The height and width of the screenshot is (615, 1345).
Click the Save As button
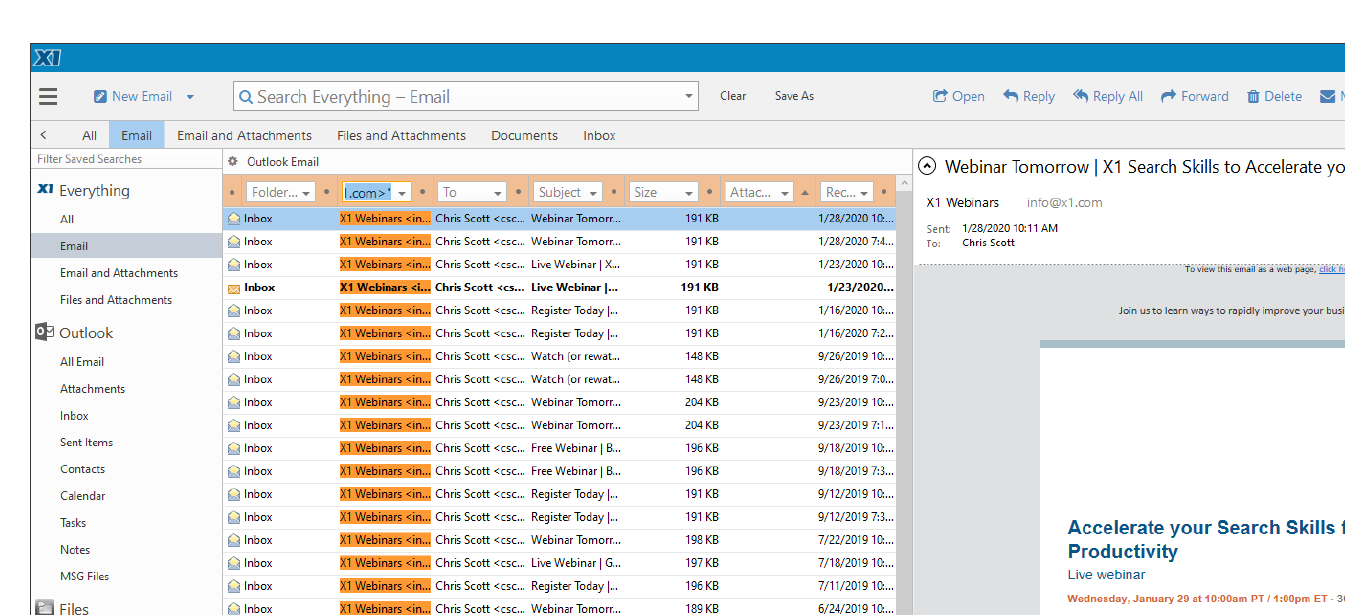pos(794,96)
